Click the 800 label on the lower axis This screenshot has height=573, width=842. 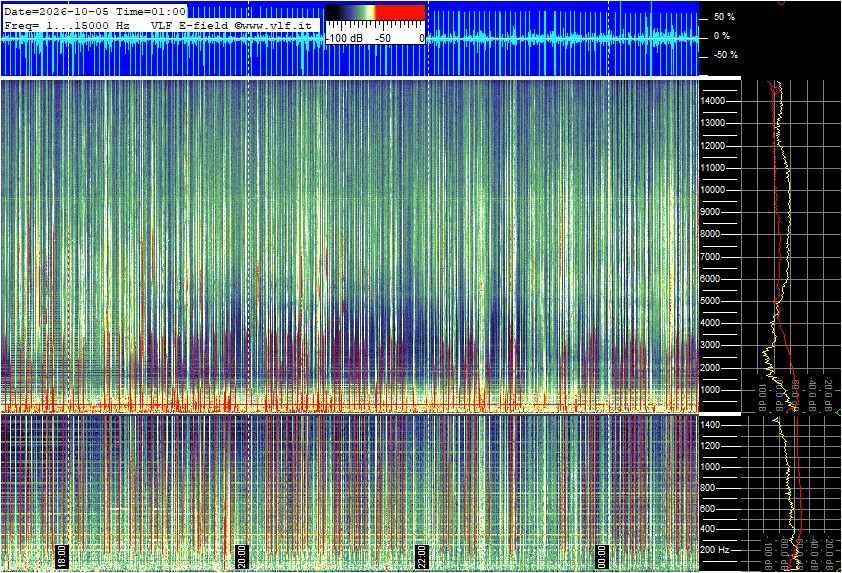pyautogui.click(x=708, y=488)
